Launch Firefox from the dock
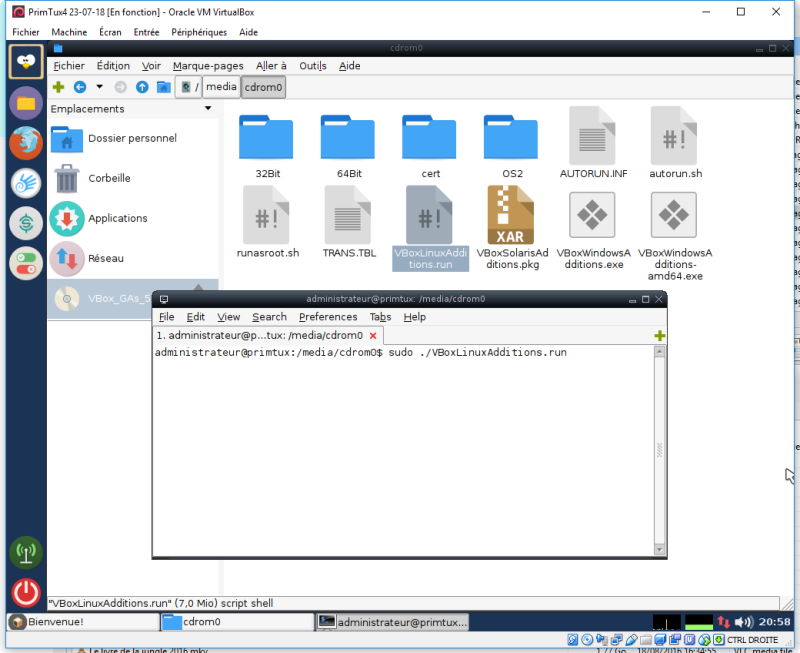Screen dimensions: 800x653 click(x=26, y=143)
